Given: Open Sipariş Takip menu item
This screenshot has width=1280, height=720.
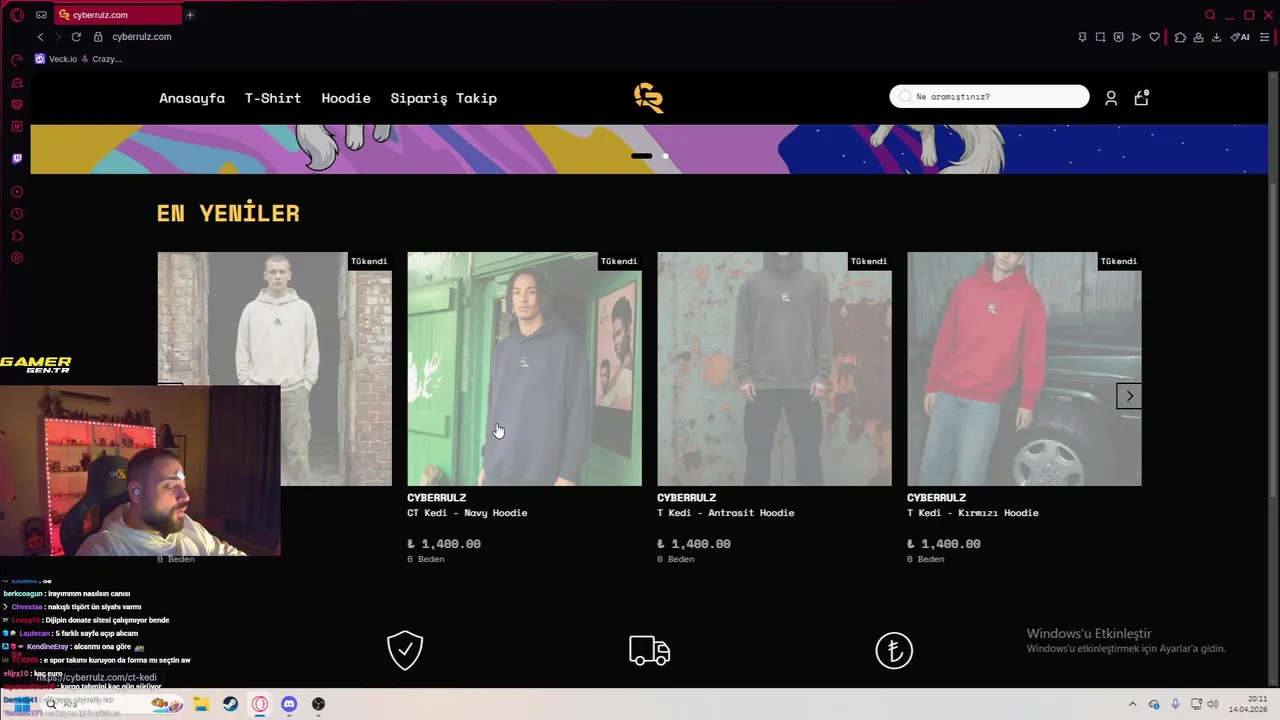Looking at the screenshot, I should (x=443, y=98).
